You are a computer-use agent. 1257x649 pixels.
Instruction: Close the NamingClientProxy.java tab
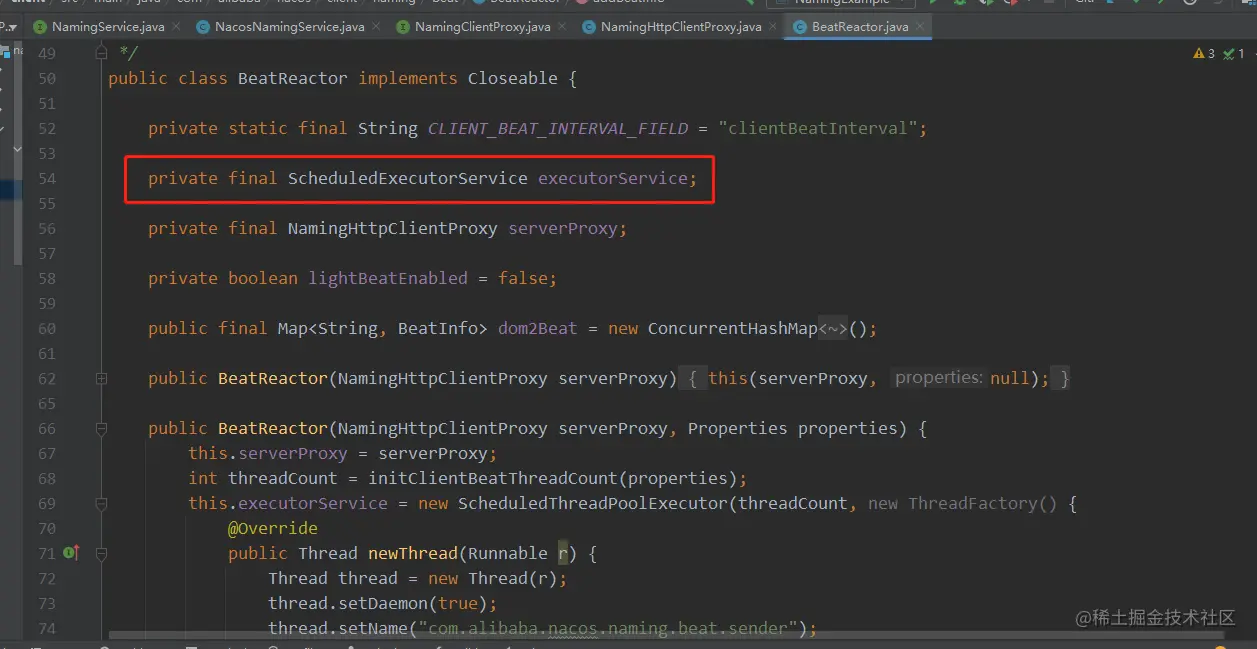click(560, 27)
